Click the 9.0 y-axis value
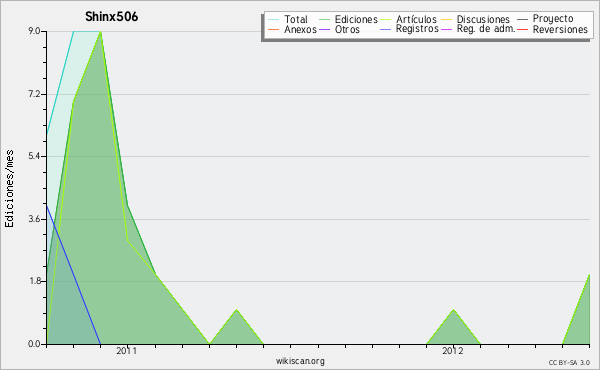600x370 pixels. [34, 31]
